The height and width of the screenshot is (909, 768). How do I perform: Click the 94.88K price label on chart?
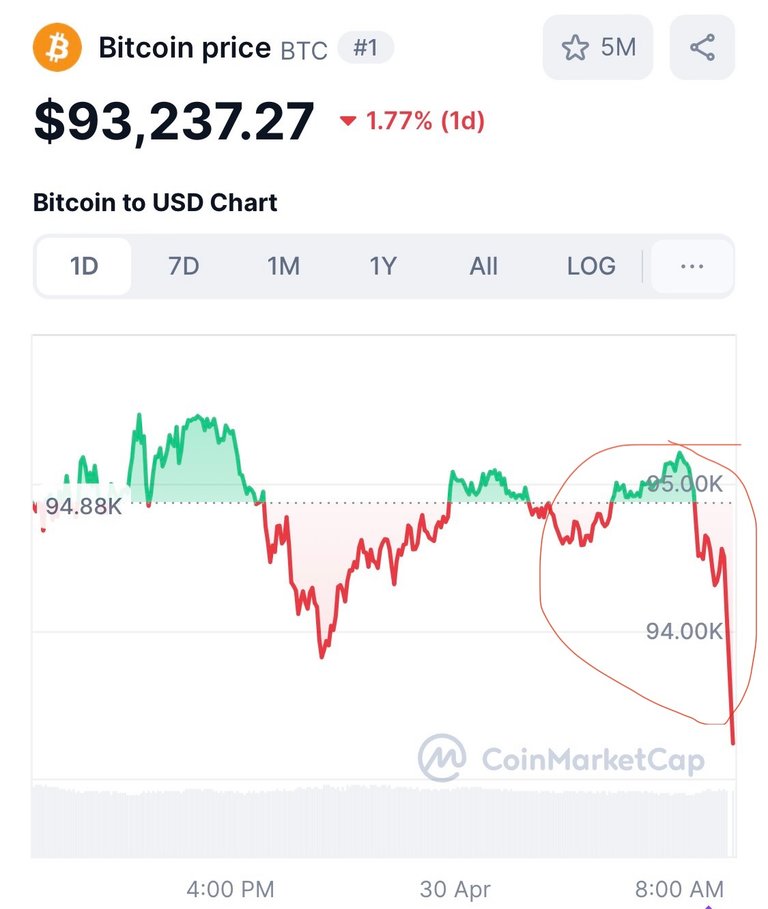[x=83, y=506]
